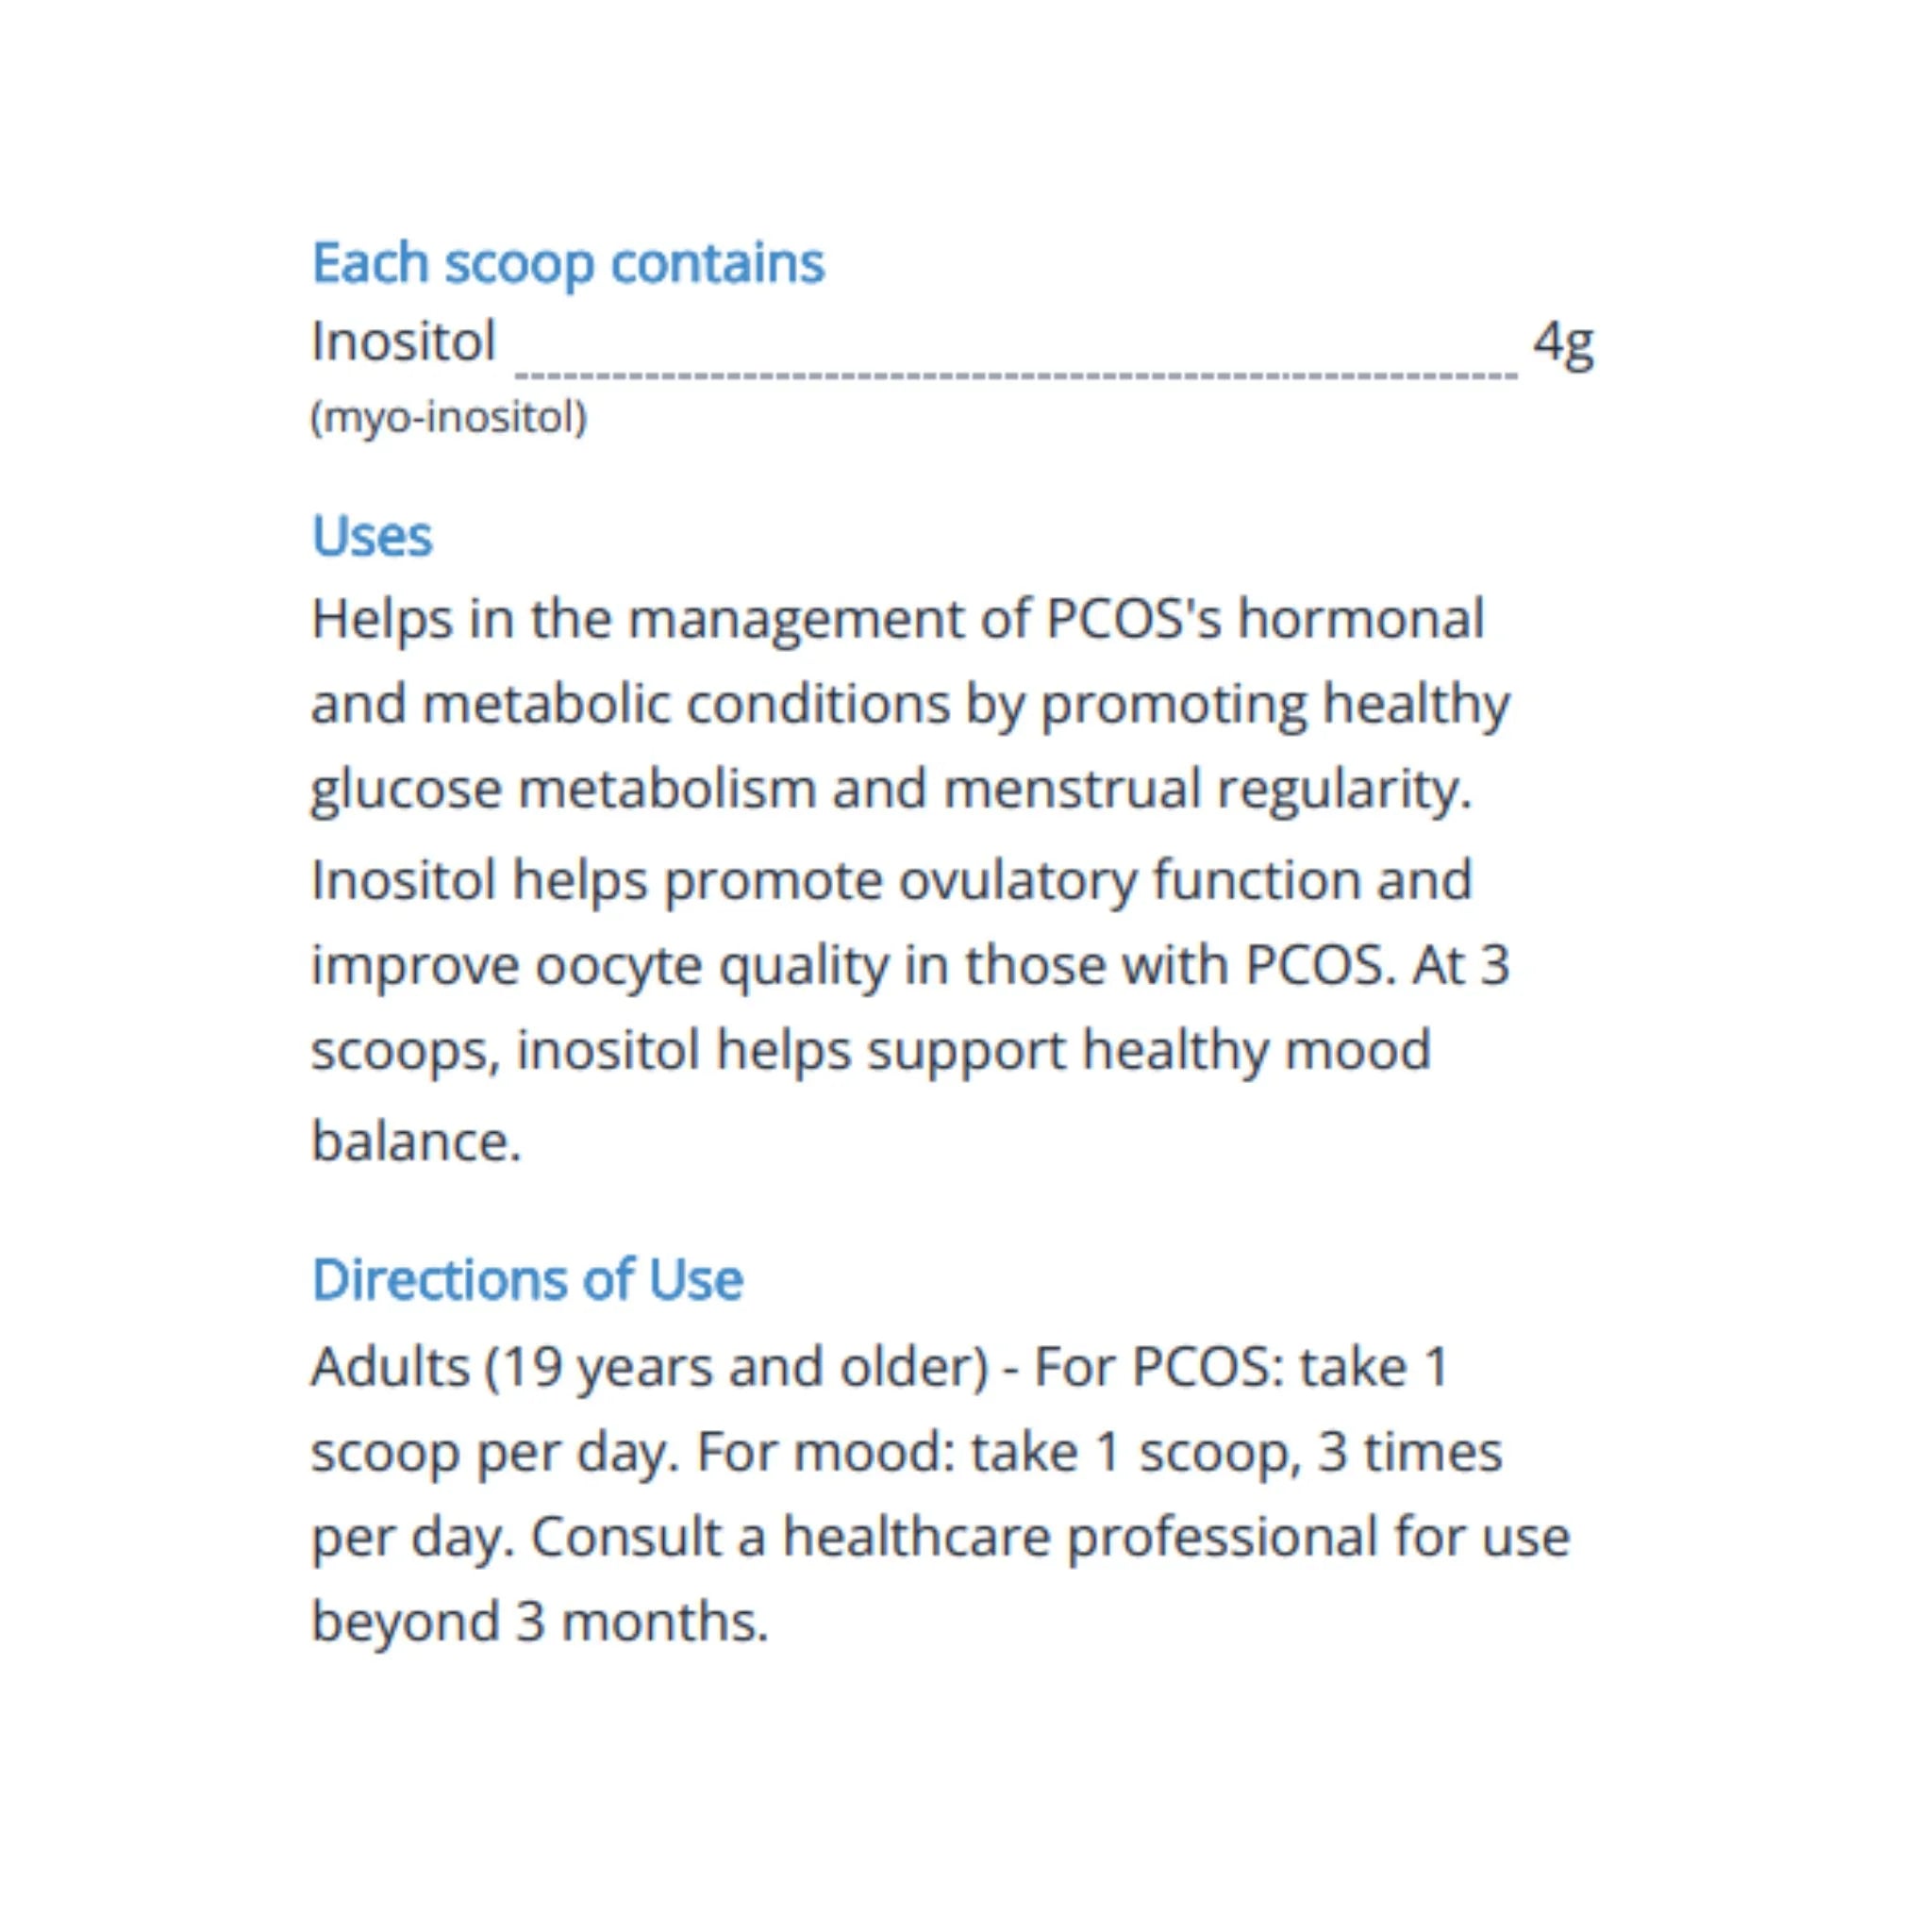The height and width of the screenshot is (1932, 1932).
Task: Click the 'Directions of Use' heading
Action: tap(528, 1279)
